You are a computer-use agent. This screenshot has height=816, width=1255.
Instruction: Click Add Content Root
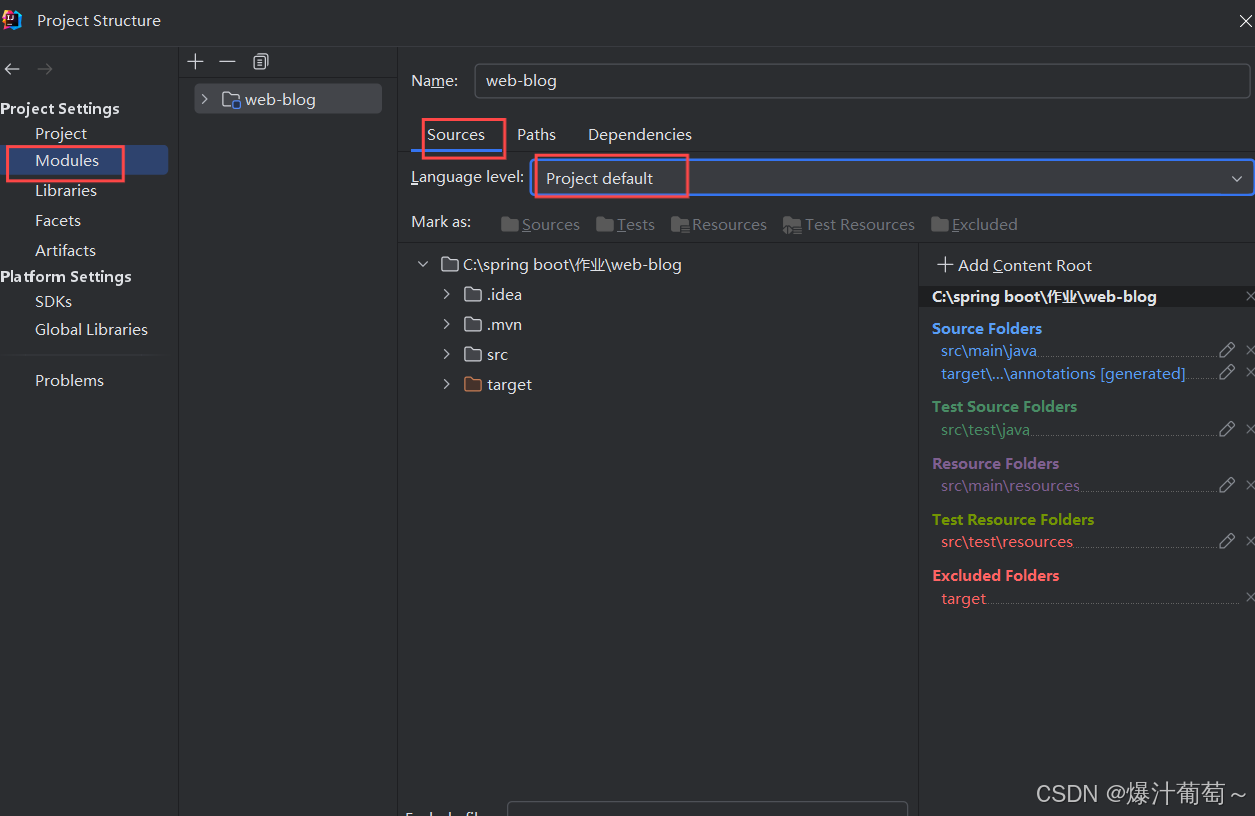point(1014,265)
